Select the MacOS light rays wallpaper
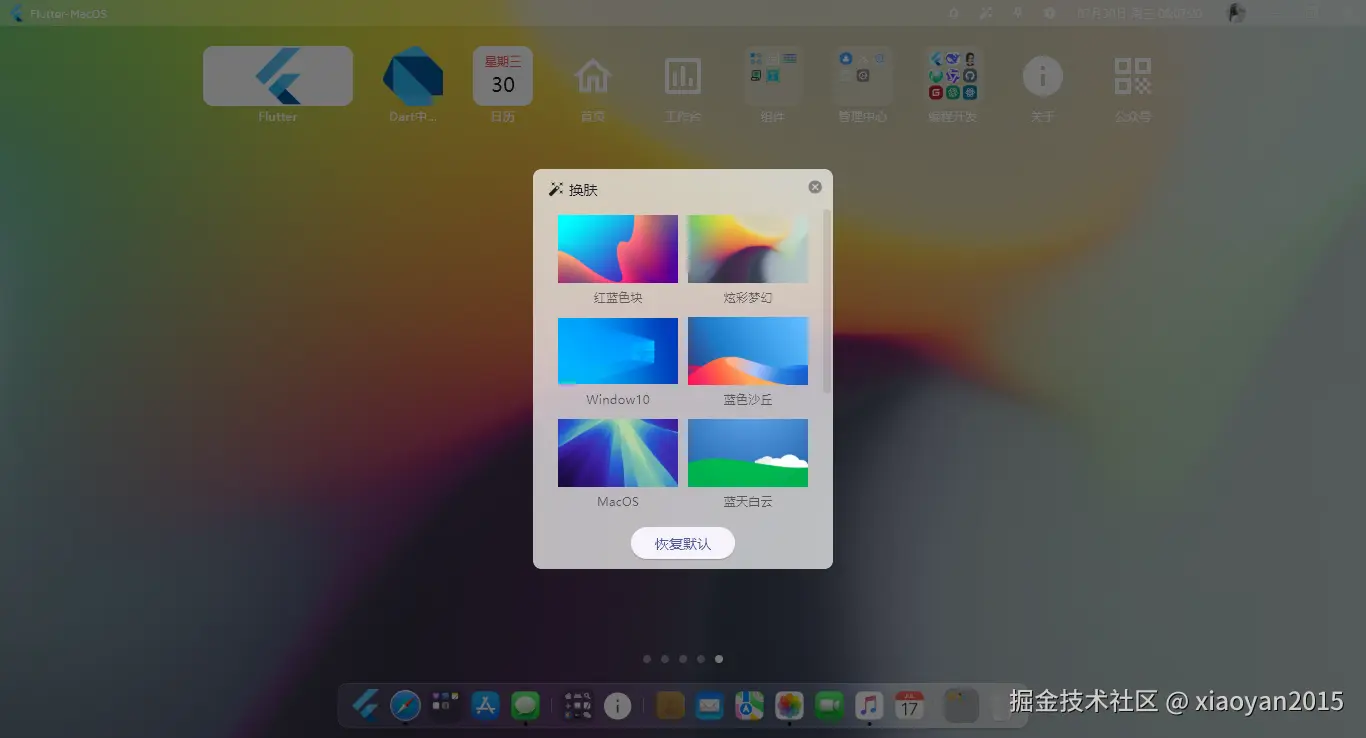1366x738 pixels. click(x=617, y=453)
